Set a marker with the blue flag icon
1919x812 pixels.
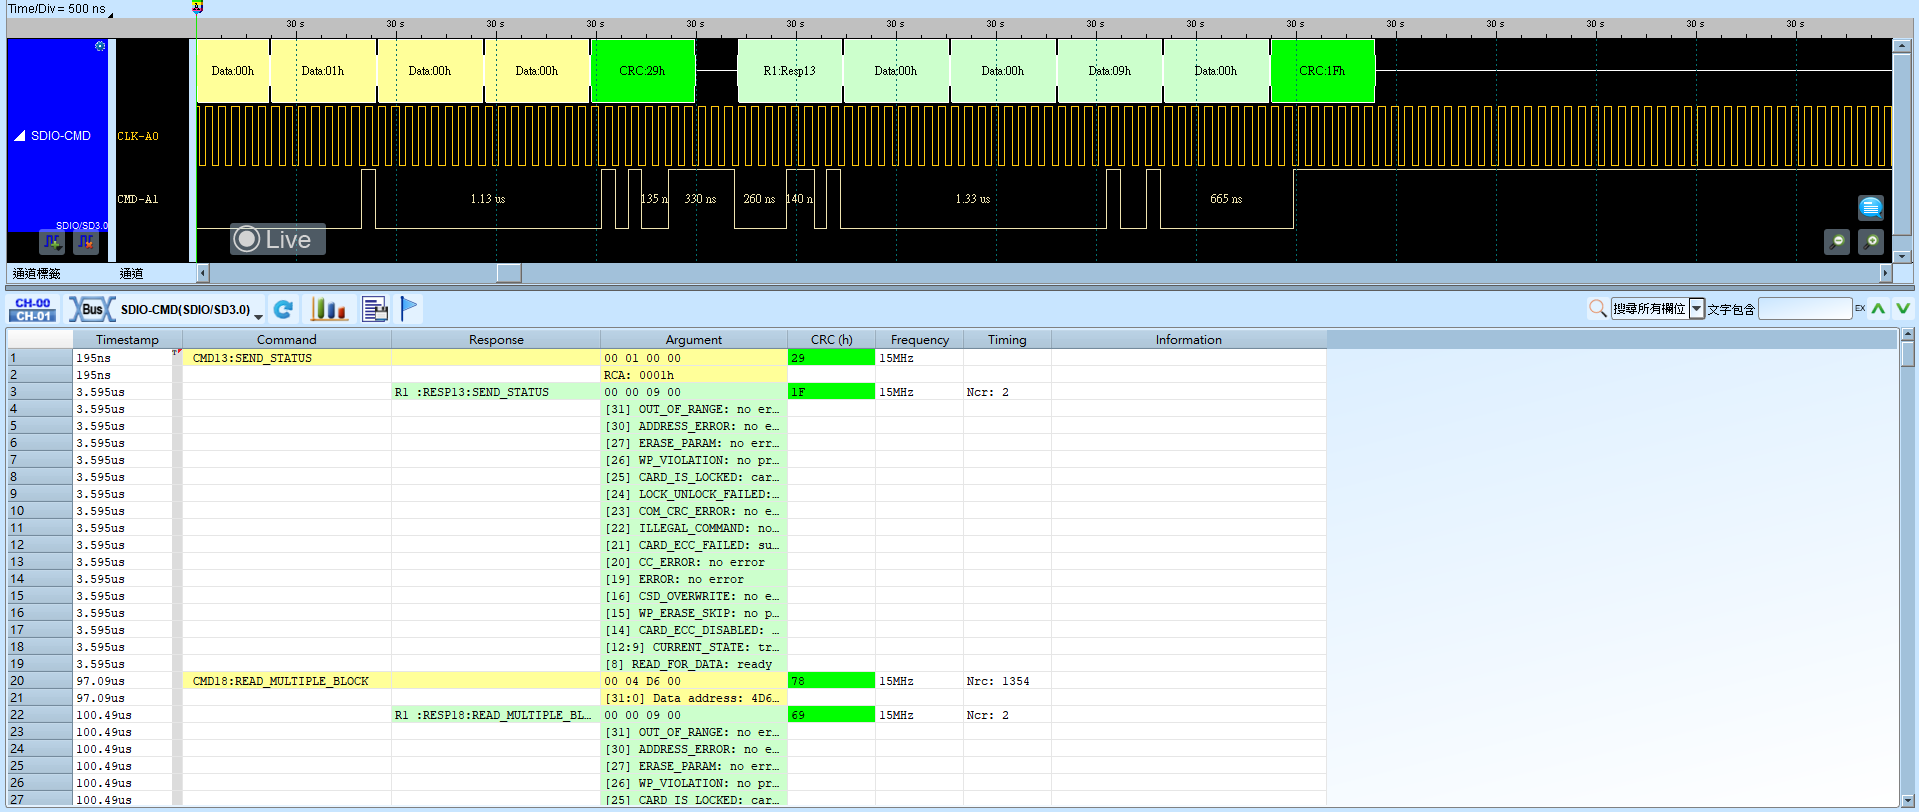[x=409, y=309]
